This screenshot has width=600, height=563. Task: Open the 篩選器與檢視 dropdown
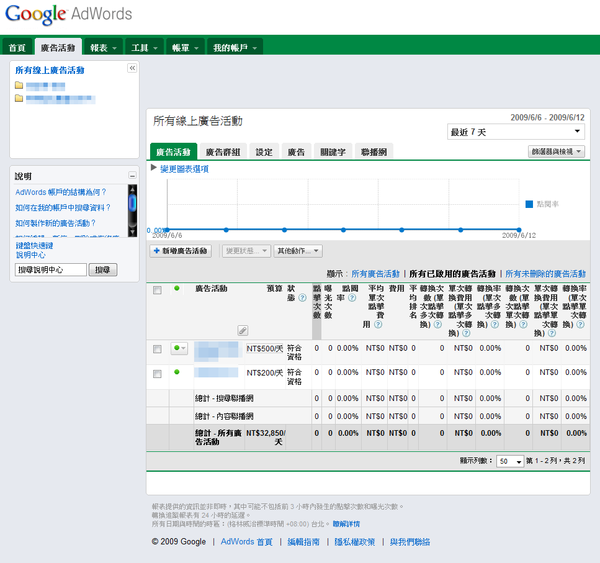coord(556,152)
